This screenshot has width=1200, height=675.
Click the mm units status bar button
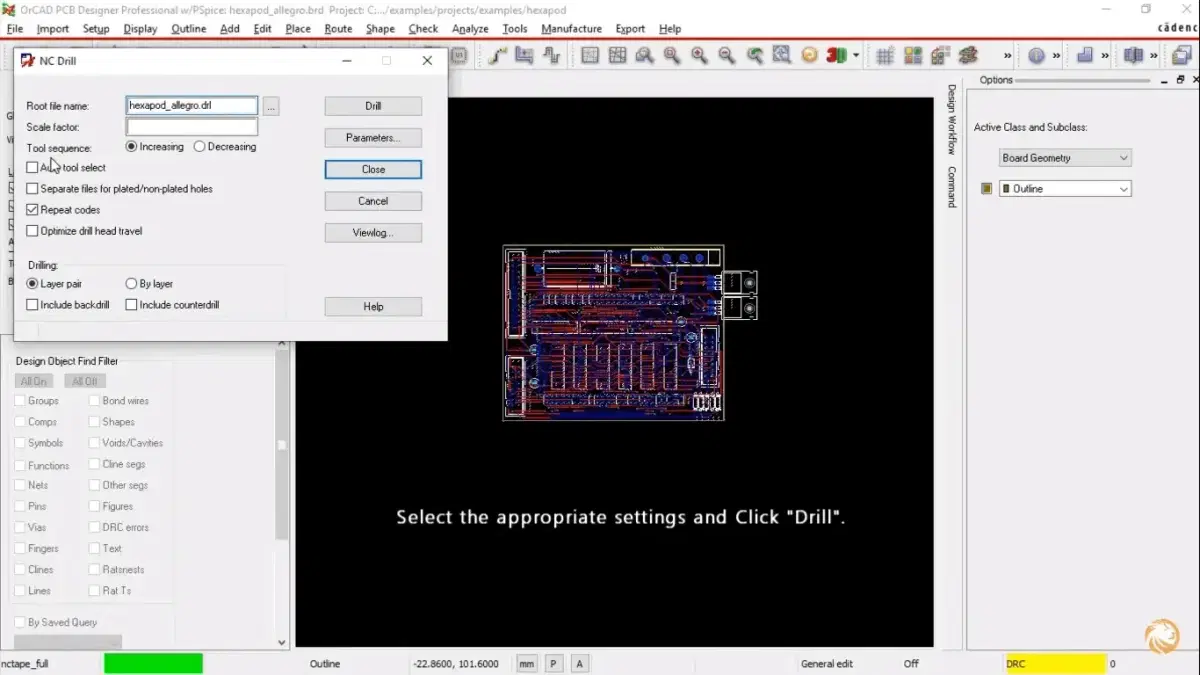pos(527,663)
